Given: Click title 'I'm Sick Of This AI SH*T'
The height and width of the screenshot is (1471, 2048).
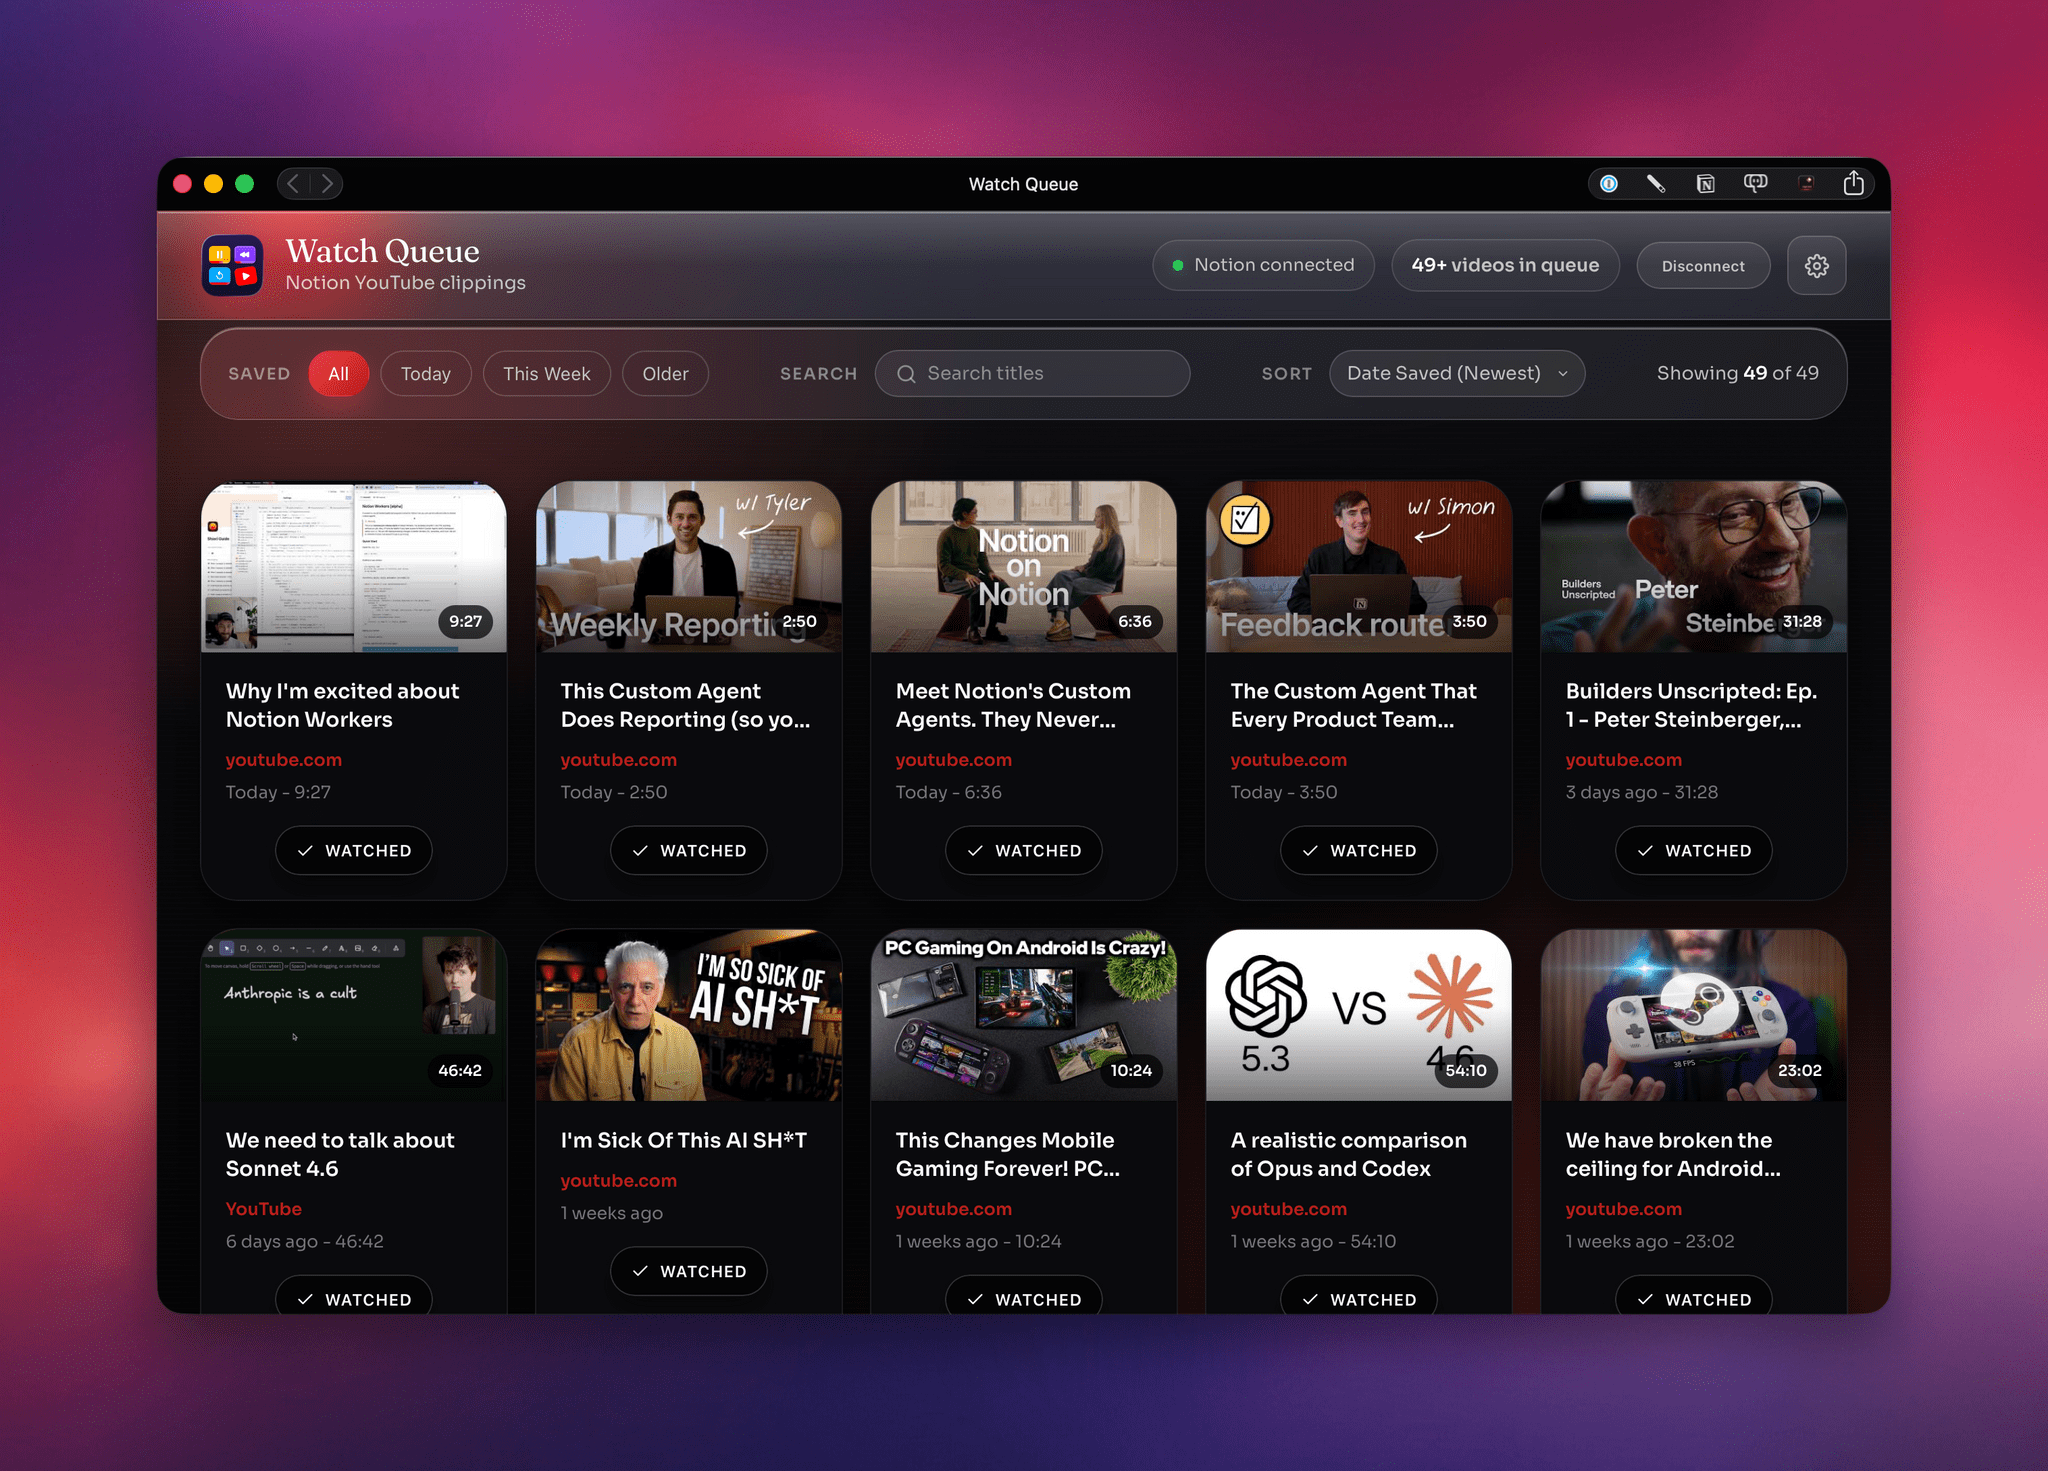Looking at the screenshot, I should pos(684,1140).
